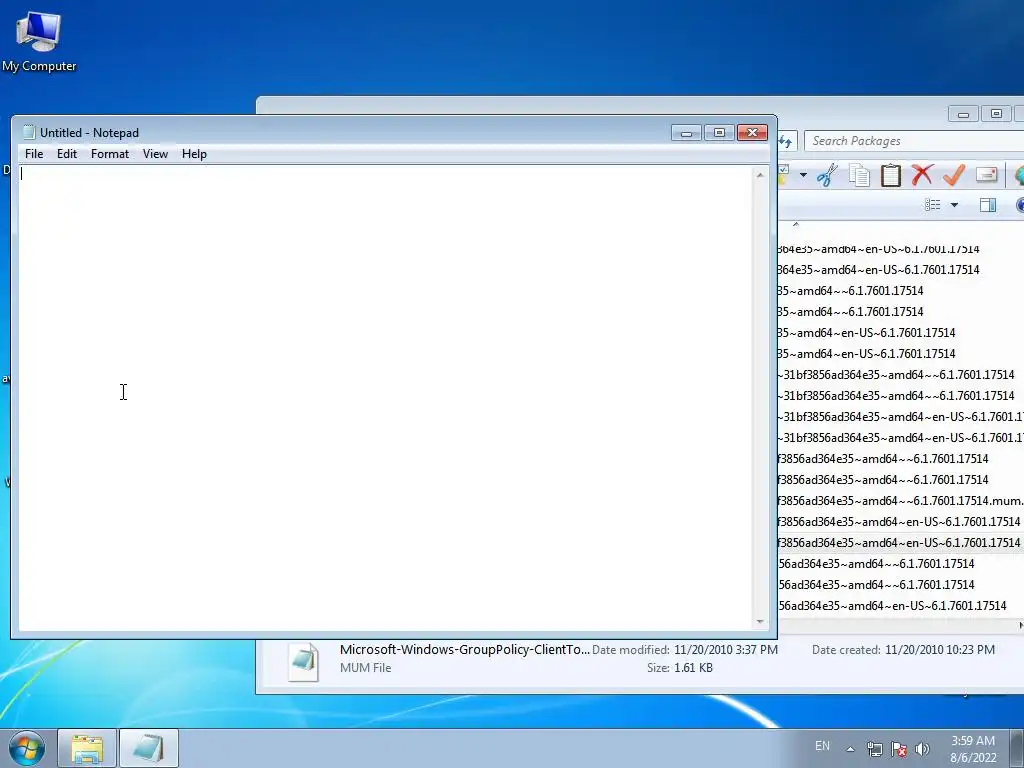The height and width of the screenshot is (768, 1024).
Task: Click the refresh arrows button beside the search box
Action: 786,141
